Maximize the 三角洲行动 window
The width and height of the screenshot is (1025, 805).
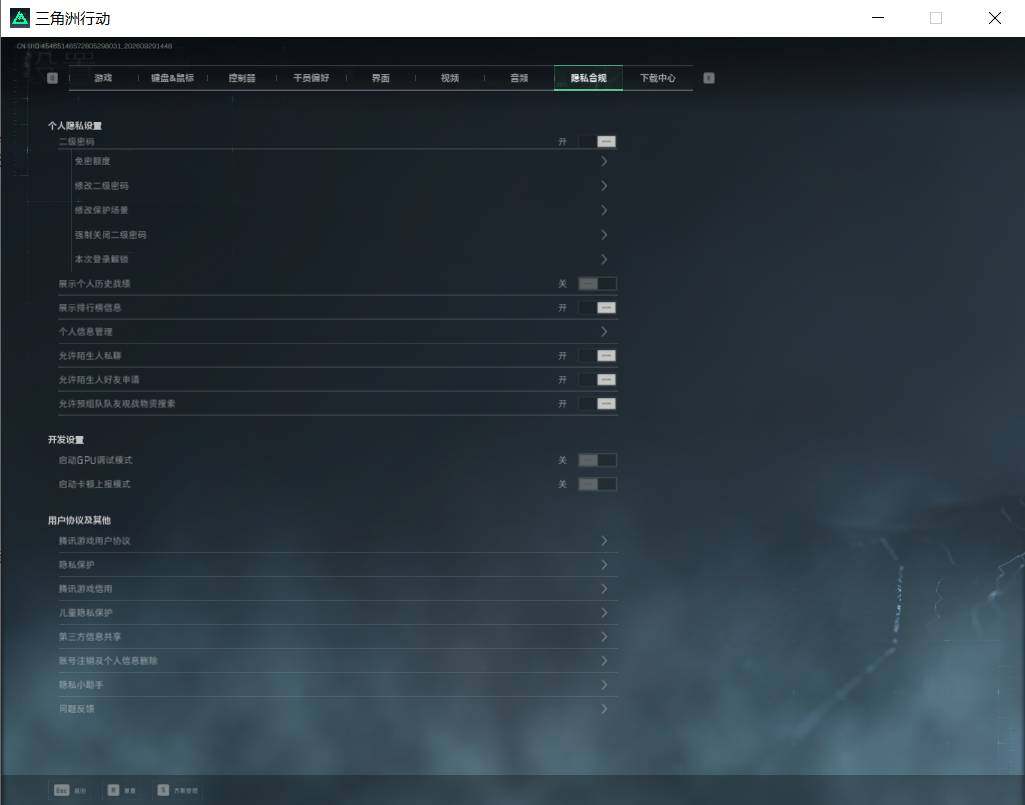[x=936, y=18]
